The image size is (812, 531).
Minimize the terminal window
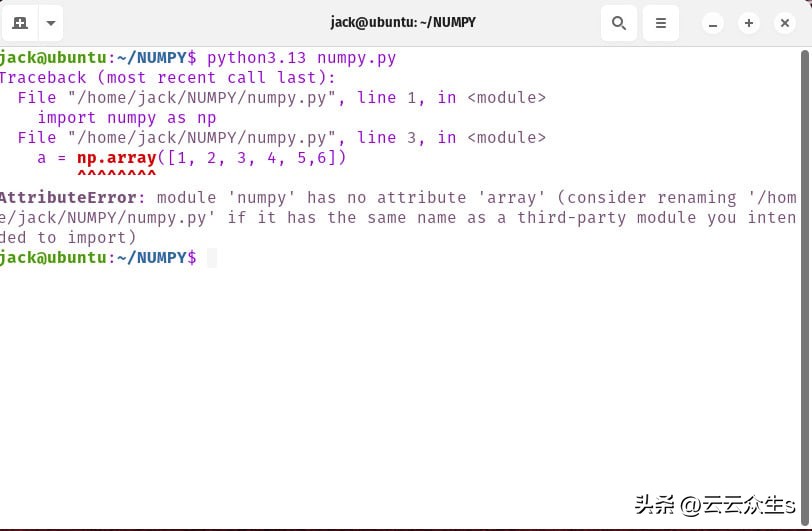point(713,23)
